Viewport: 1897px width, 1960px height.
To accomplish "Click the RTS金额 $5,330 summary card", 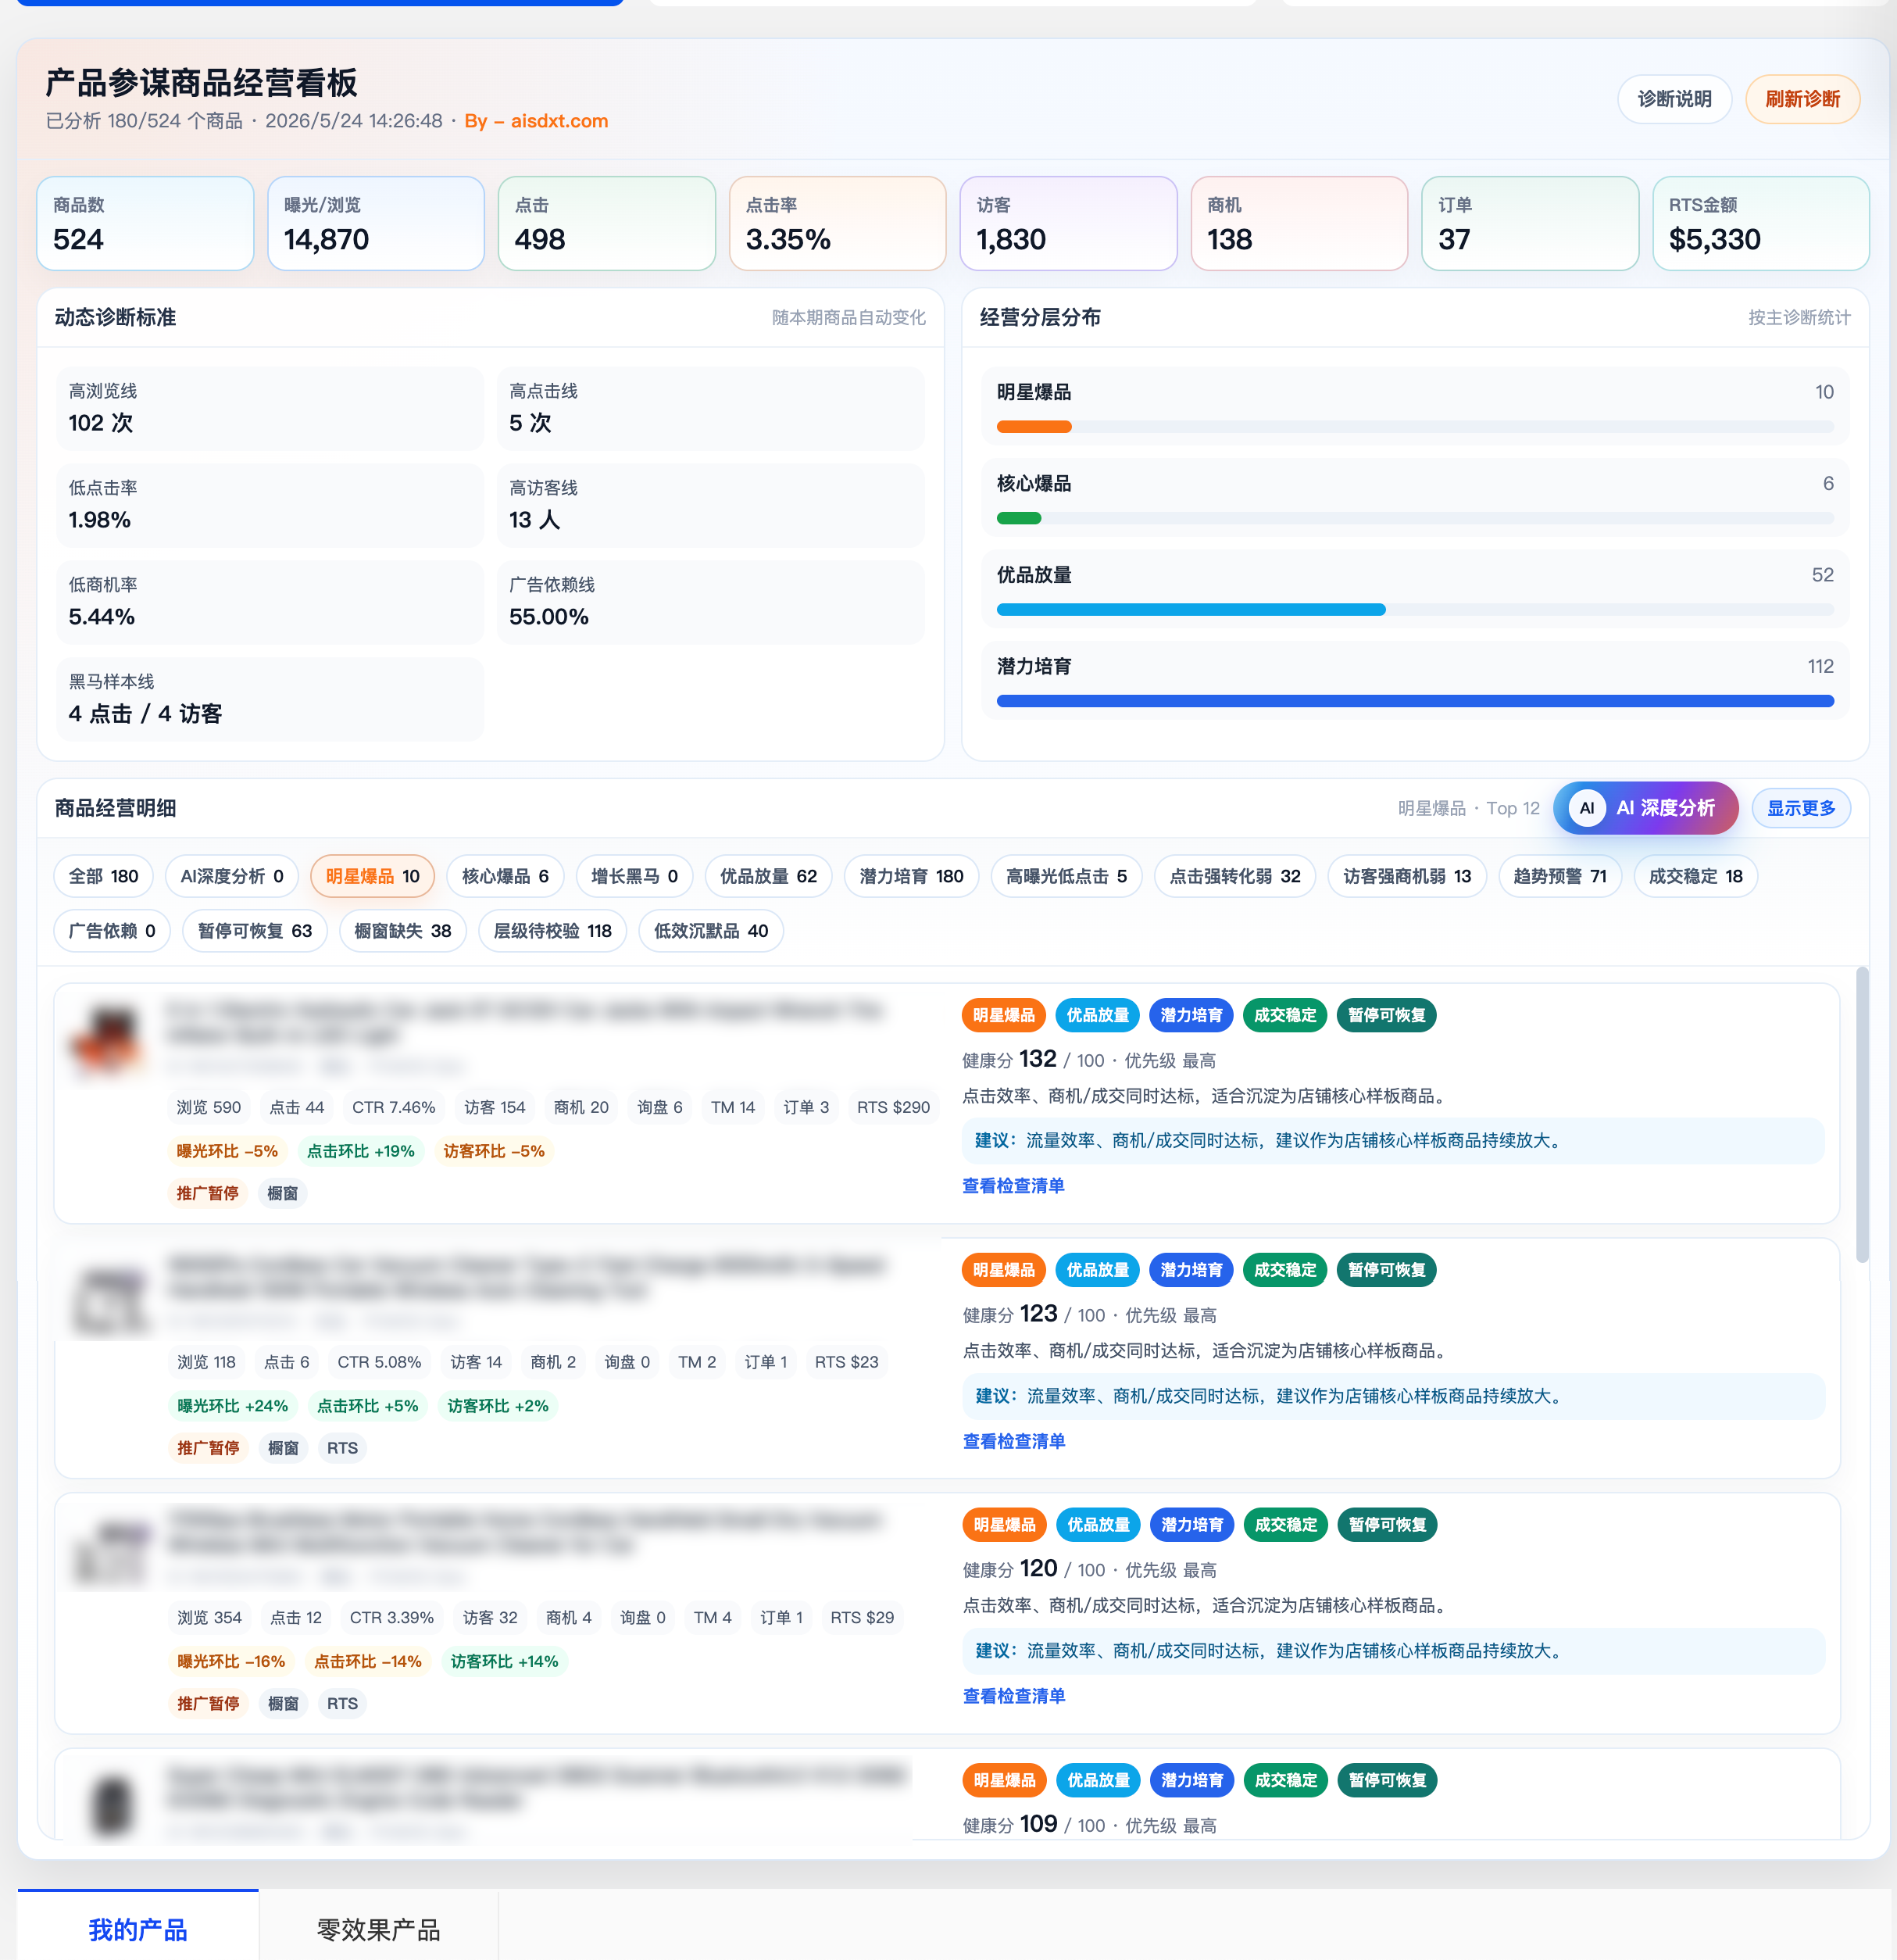I will (1761, 223).
